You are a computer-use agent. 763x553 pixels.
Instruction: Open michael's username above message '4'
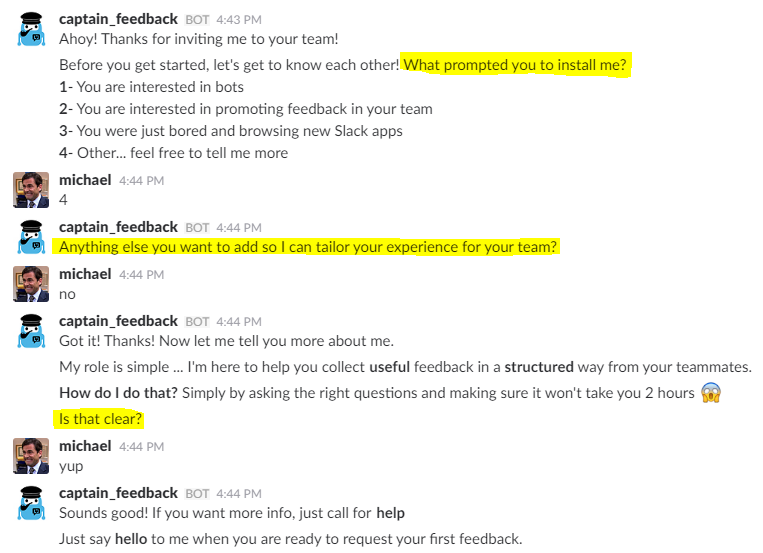85,180
